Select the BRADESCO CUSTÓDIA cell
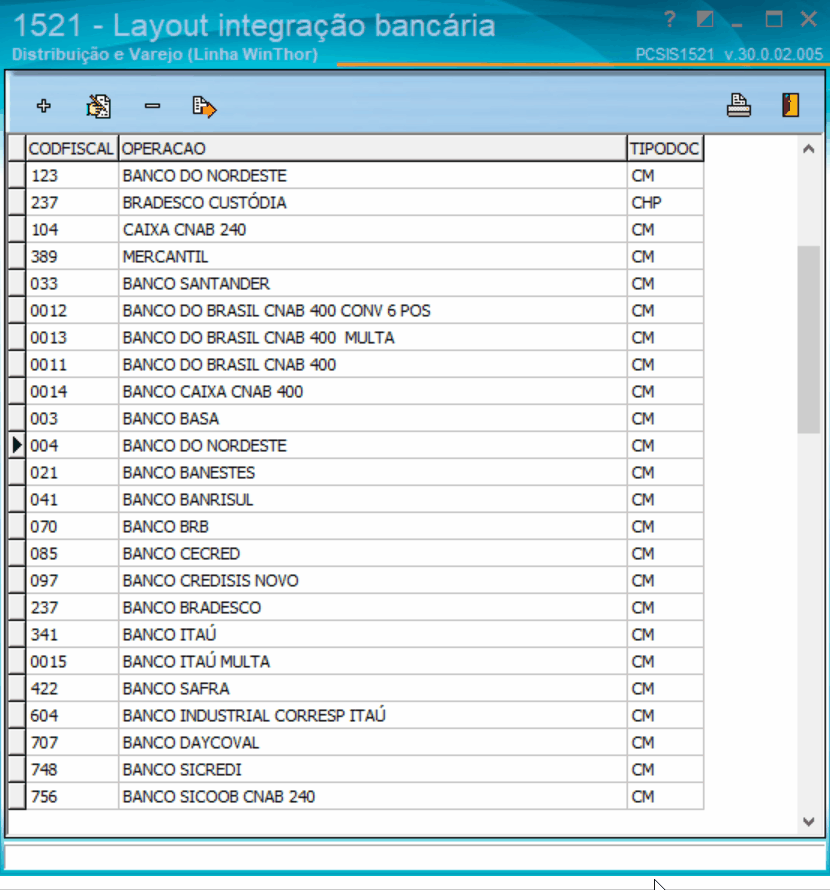Viewport: 830px width, 890px height. pos(372,203)
